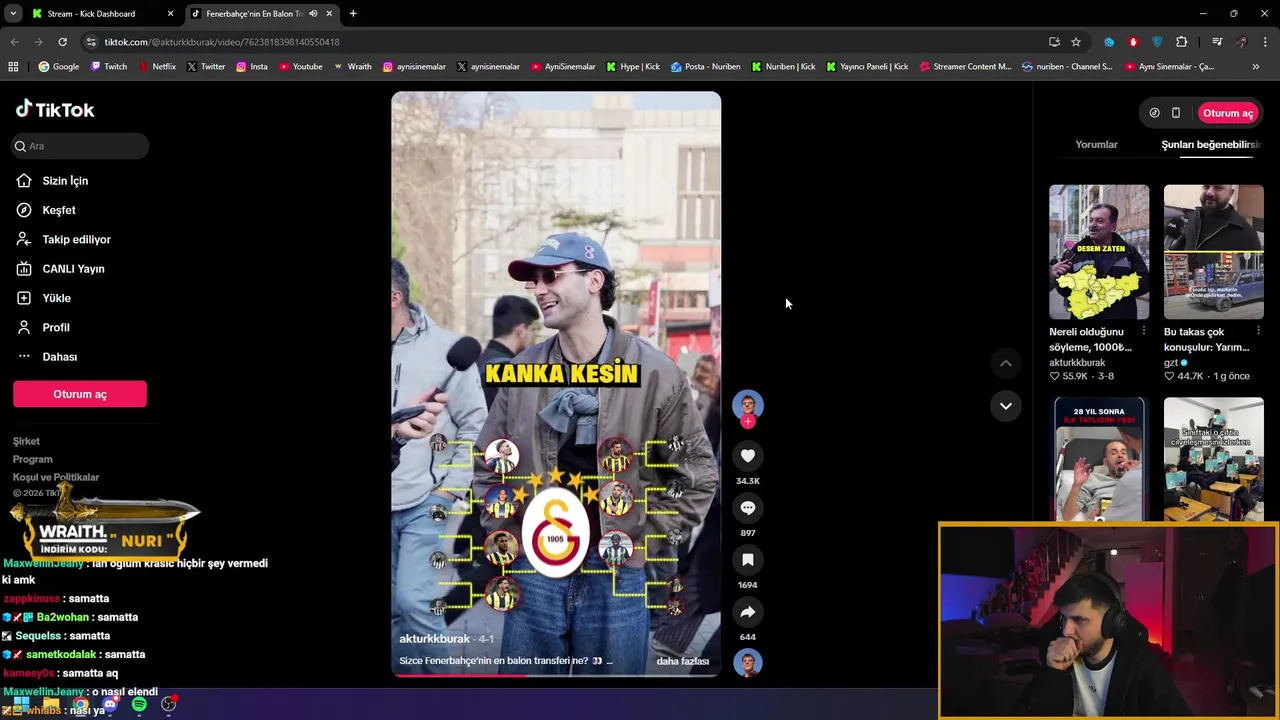
Task: Open Nereli olduğunu söyleme video thumbnail
Action: pos(1099,252)
